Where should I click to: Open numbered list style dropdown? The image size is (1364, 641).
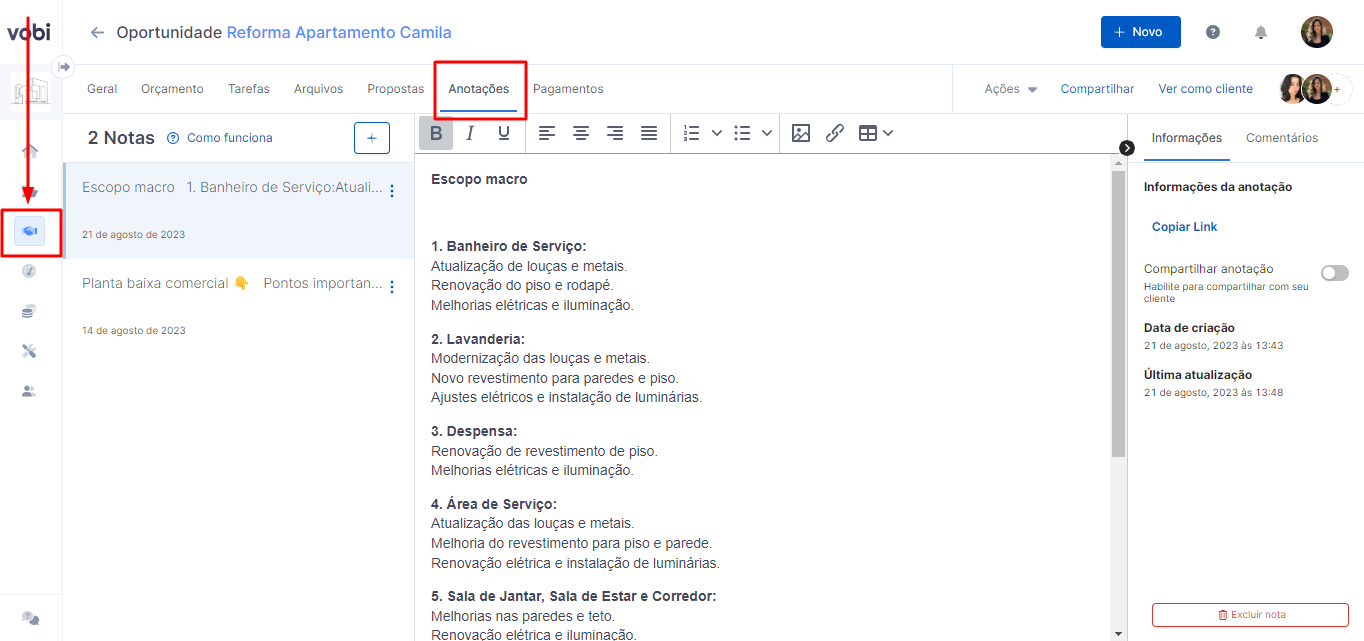(x=717, y=133)
